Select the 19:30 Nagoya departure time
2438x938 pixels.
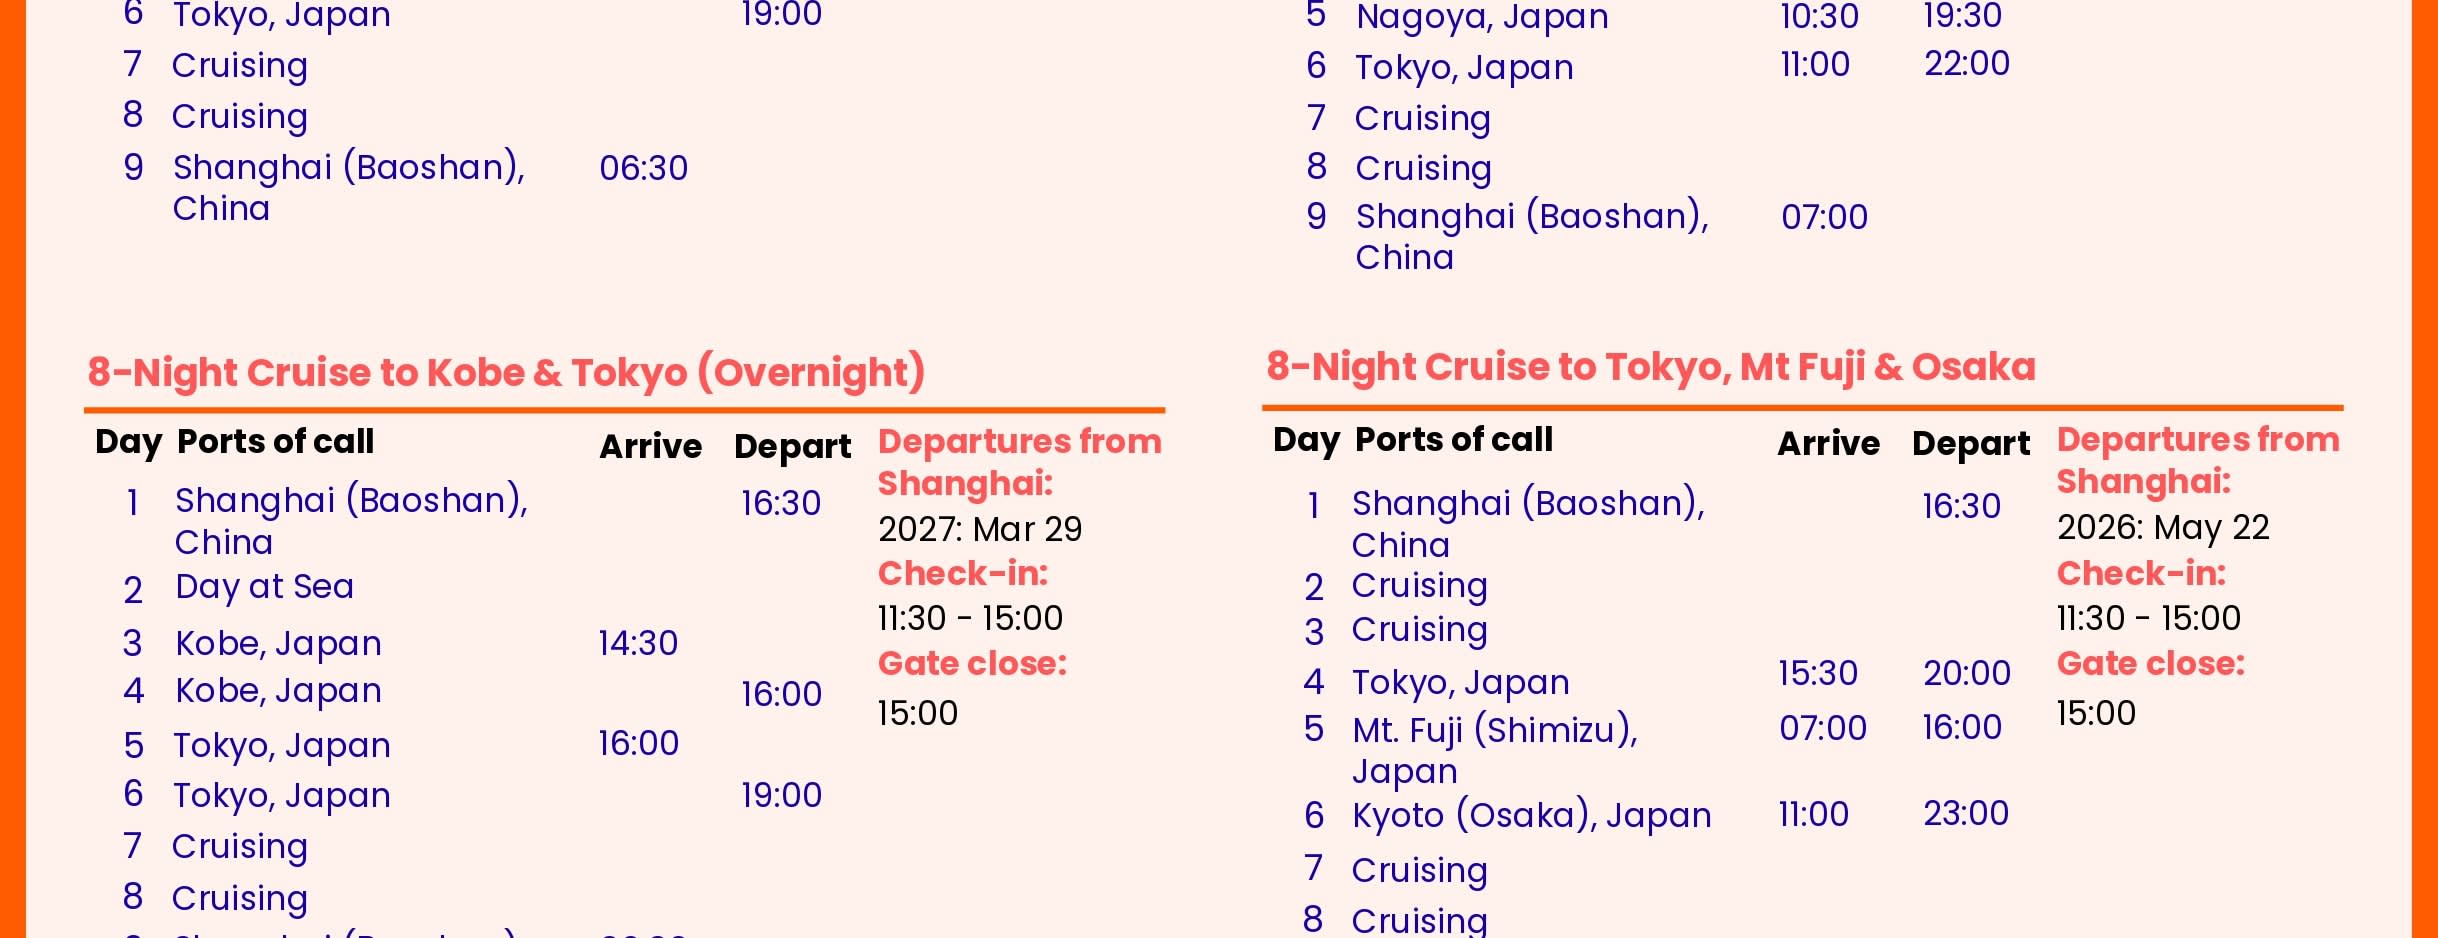tap(1962, 16)
